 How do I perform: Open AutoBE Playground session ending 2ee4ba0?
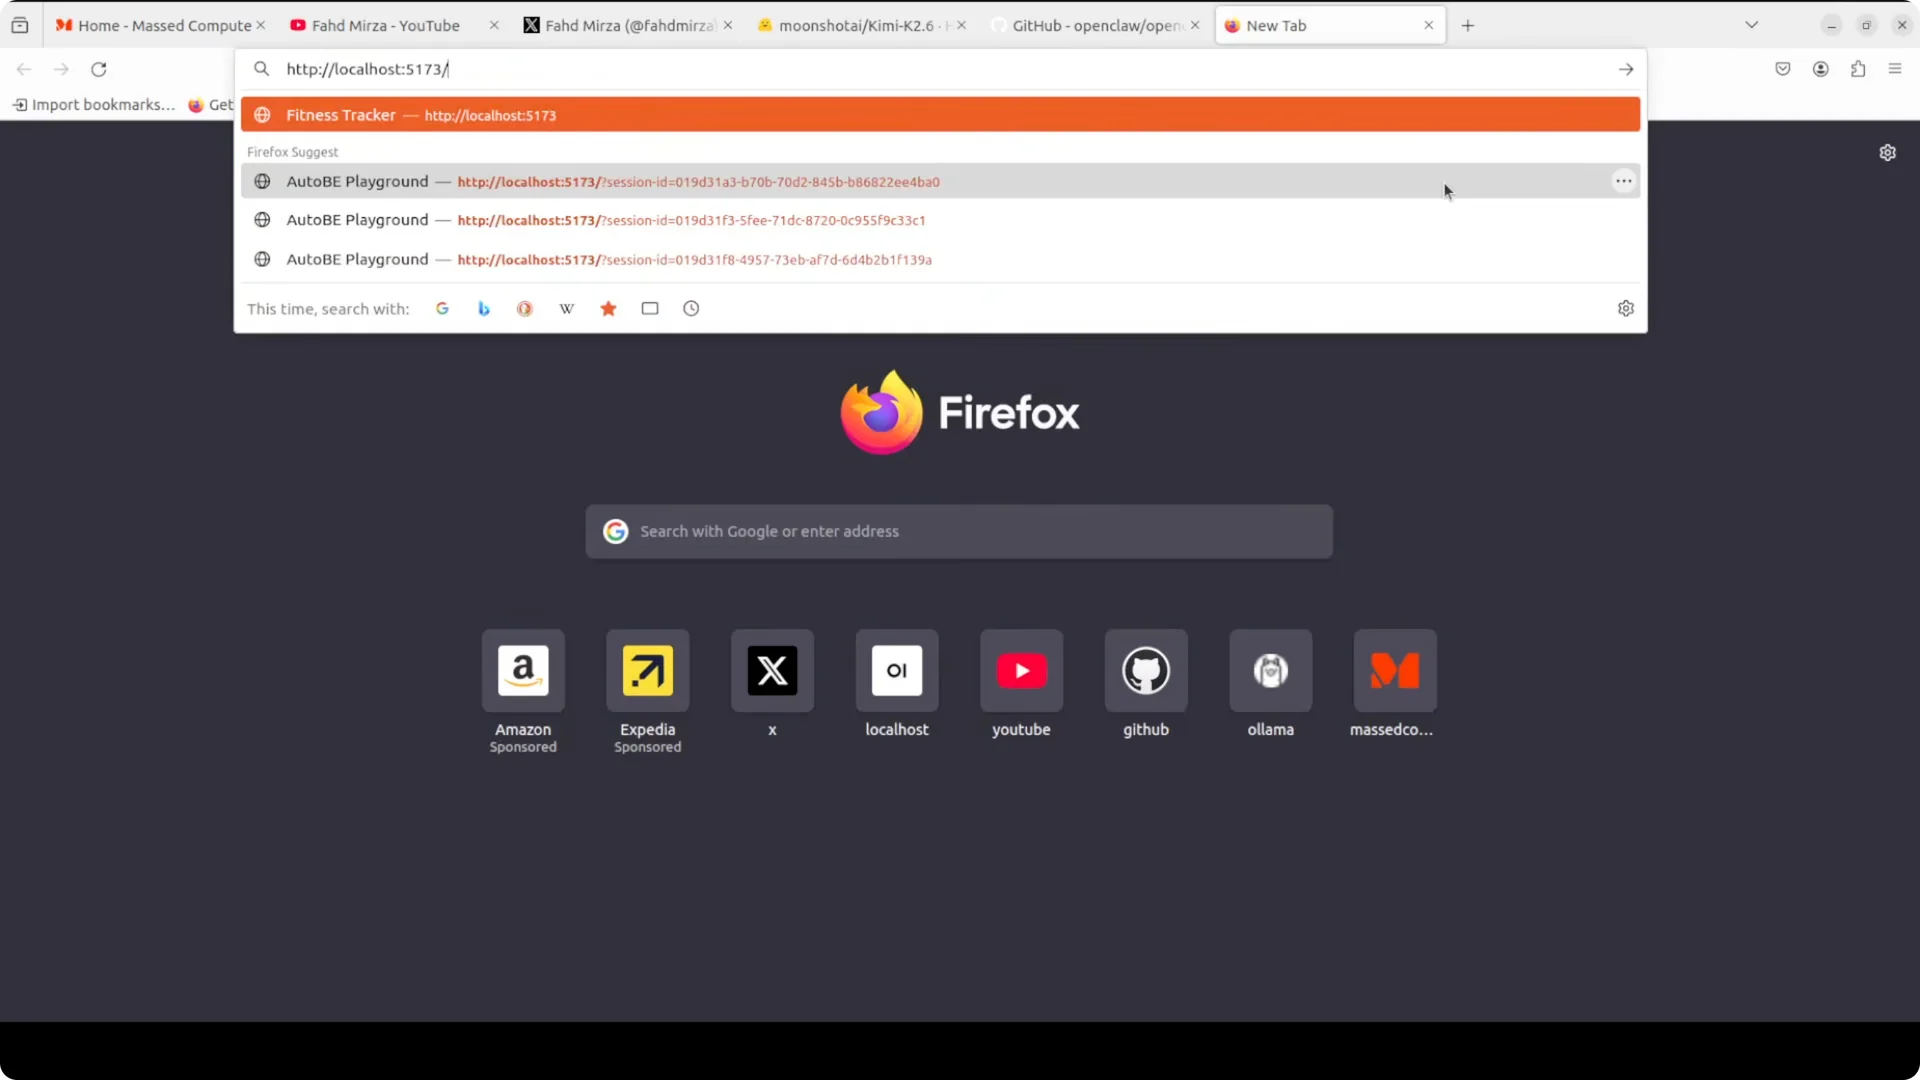click(940, 181)
